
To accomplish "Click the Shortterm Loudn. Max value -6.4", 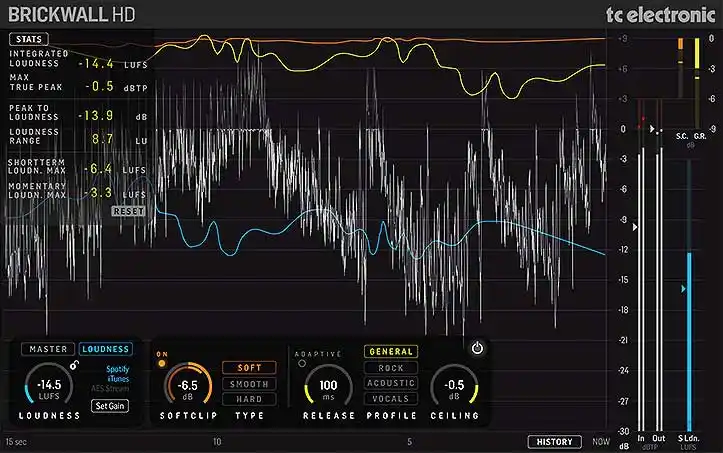I will [98, 169].
